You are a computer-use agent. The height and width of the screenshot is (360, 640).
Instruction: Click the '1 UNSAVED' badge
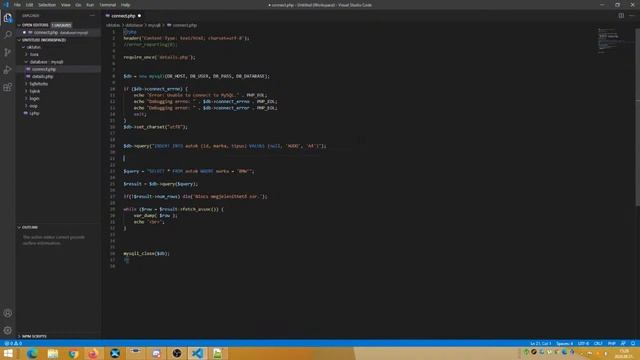61,25
